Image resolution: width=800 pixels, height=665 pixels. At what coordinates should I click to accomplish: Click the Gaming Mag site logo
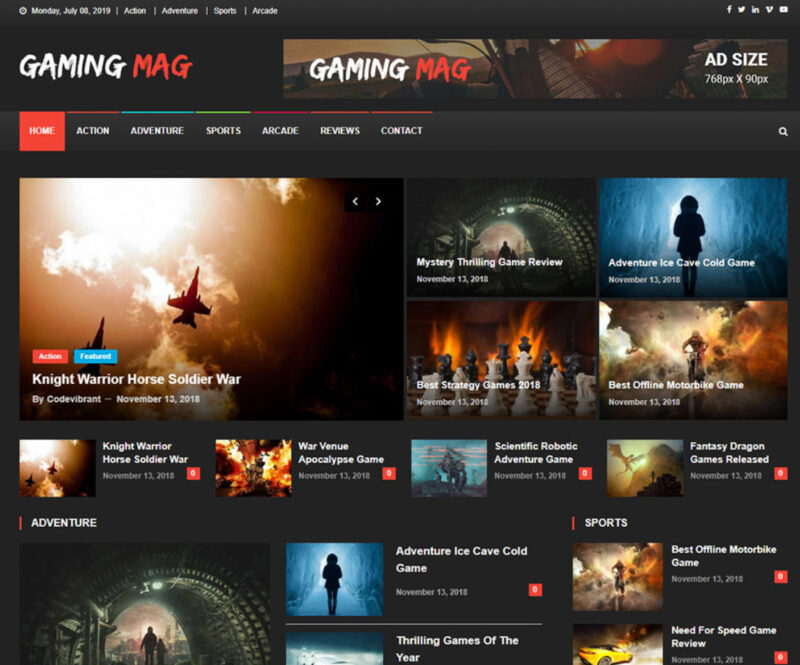click(x=105, y=67)
